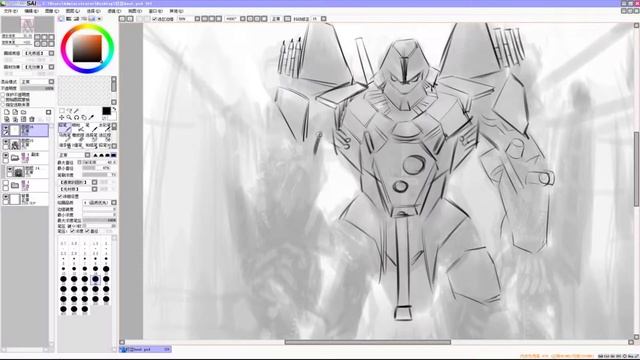Select the Move tool (four-arrow cross)
Image resolution: width=640 pixels, height=360 pixels.
(62, 118)
